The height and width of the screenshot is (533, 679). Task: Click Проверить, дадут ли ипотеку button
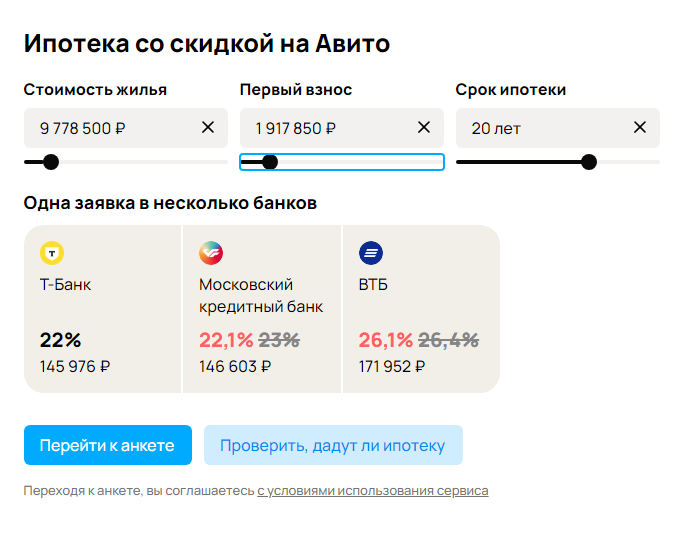point(333,445)
